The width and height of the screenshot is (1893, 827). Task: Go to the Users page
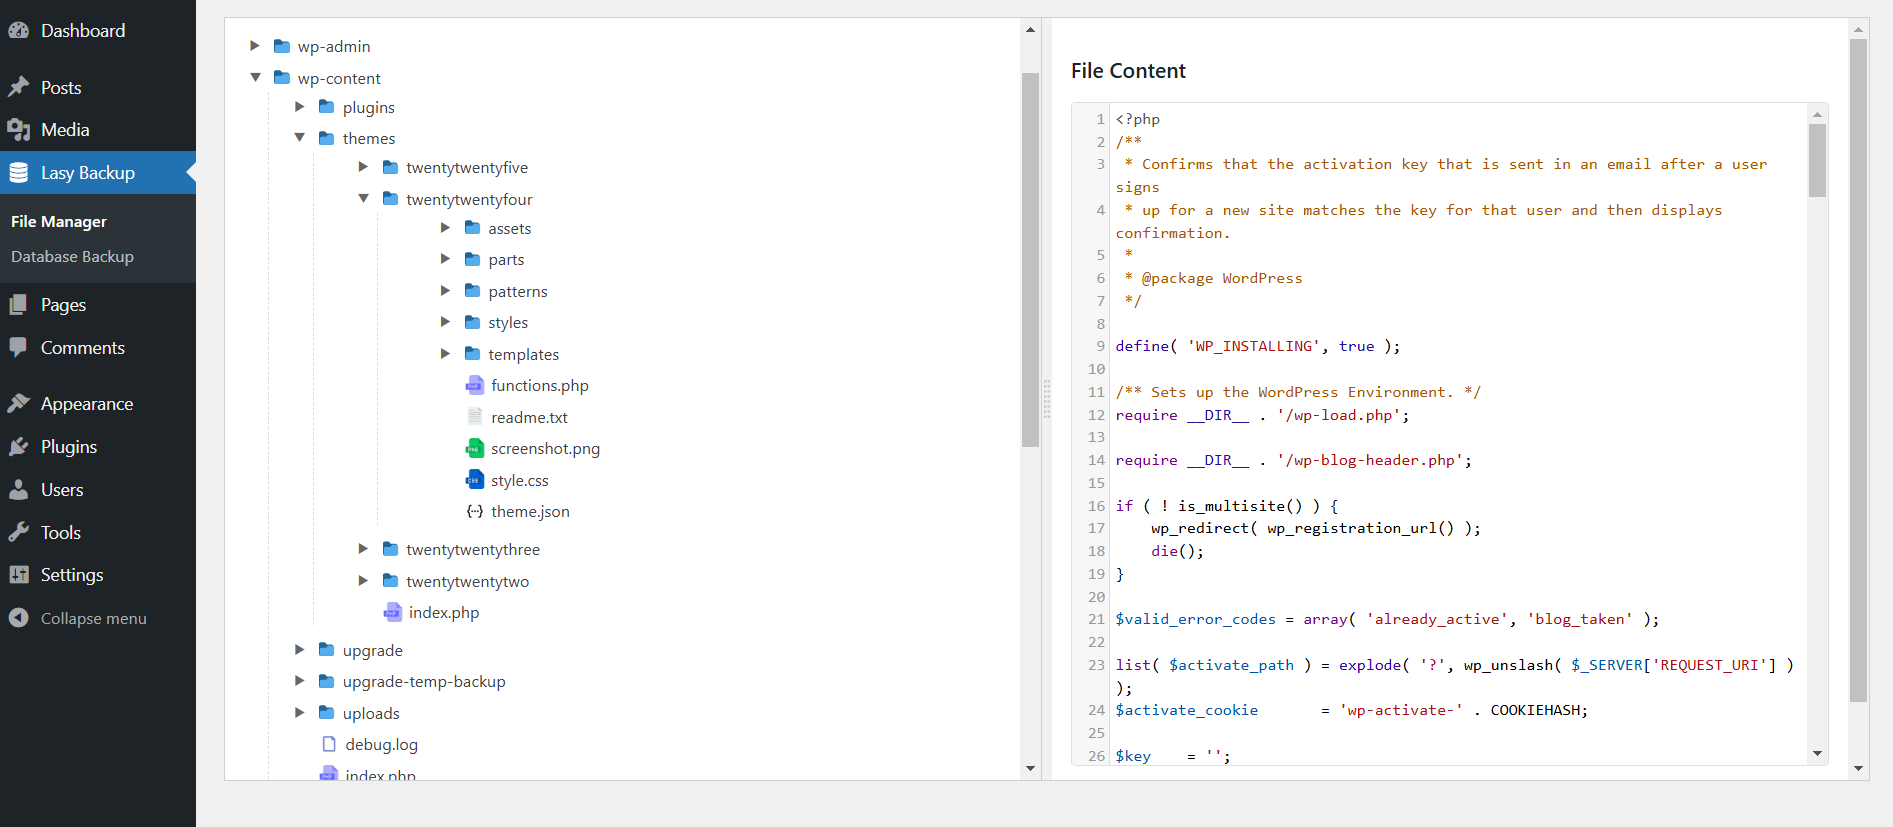coord(98,490)
